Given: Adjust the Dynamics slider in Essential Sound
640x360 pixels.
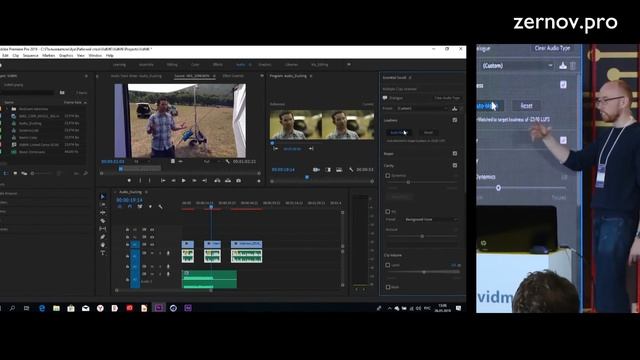Looking at the screenshot, I should point(408,182).
